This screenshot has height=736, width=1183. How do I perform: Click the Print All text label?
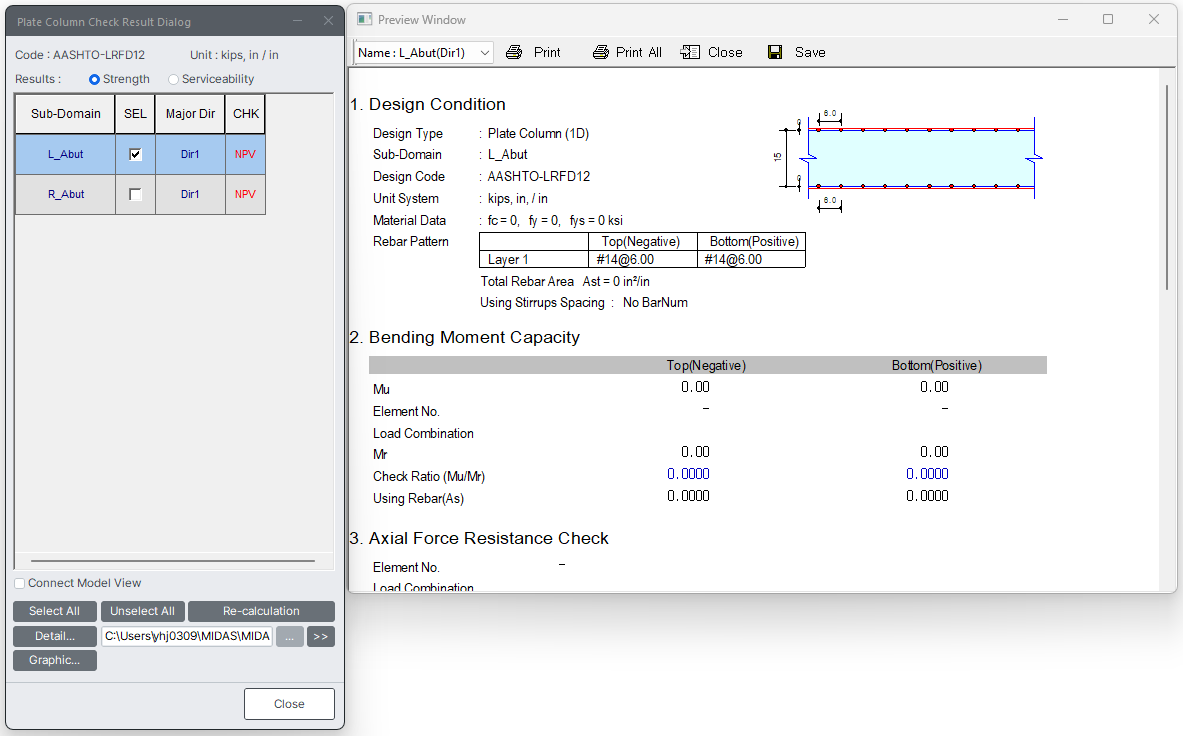[x=638, y=52]
